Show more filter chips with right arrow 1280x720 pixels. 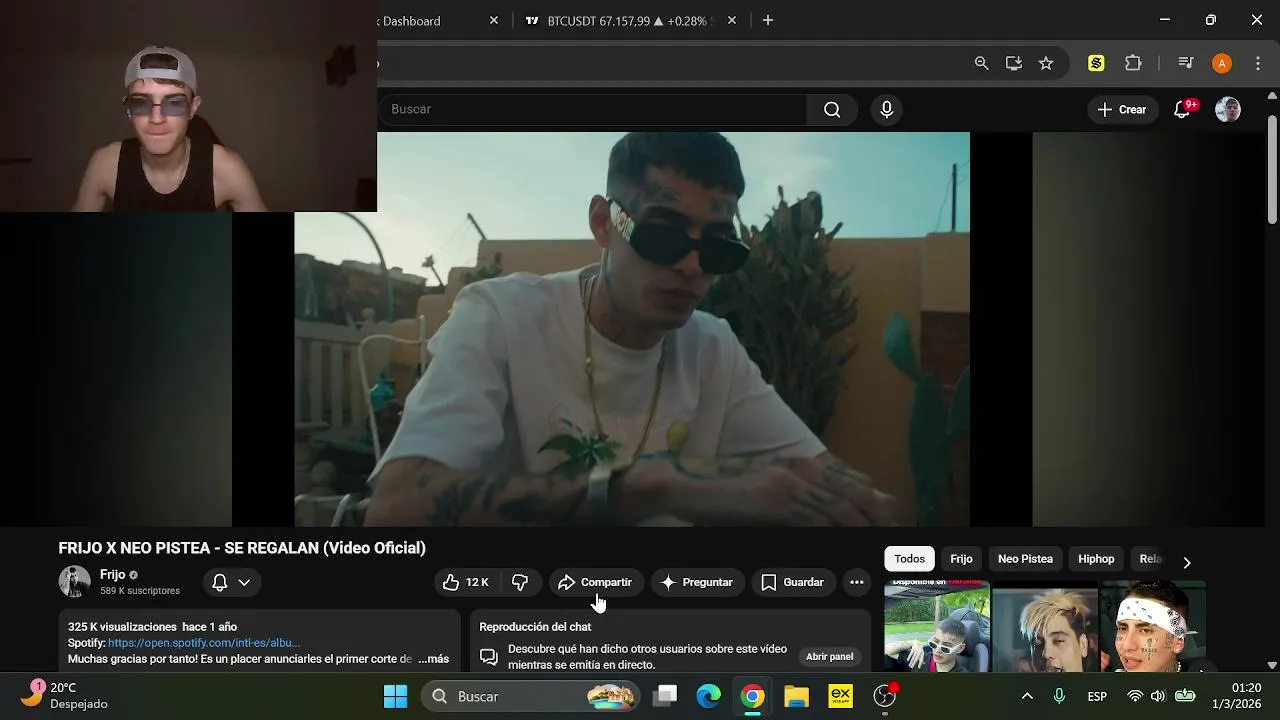(1186, 562)
